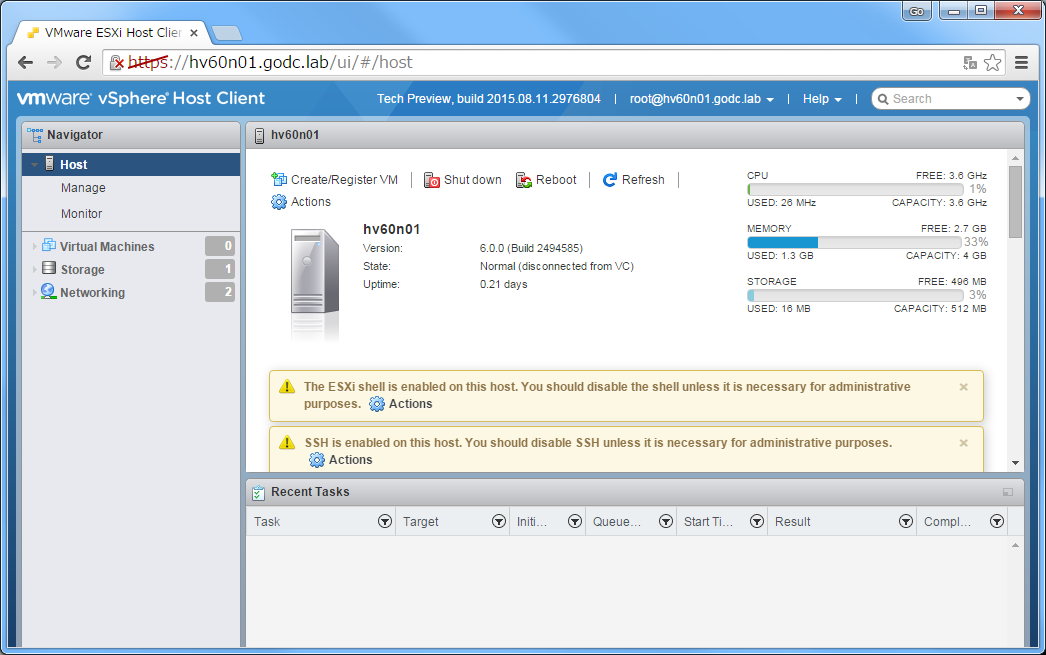
Task: Click the hv60n01 host title icon
Action: (259, 135)
